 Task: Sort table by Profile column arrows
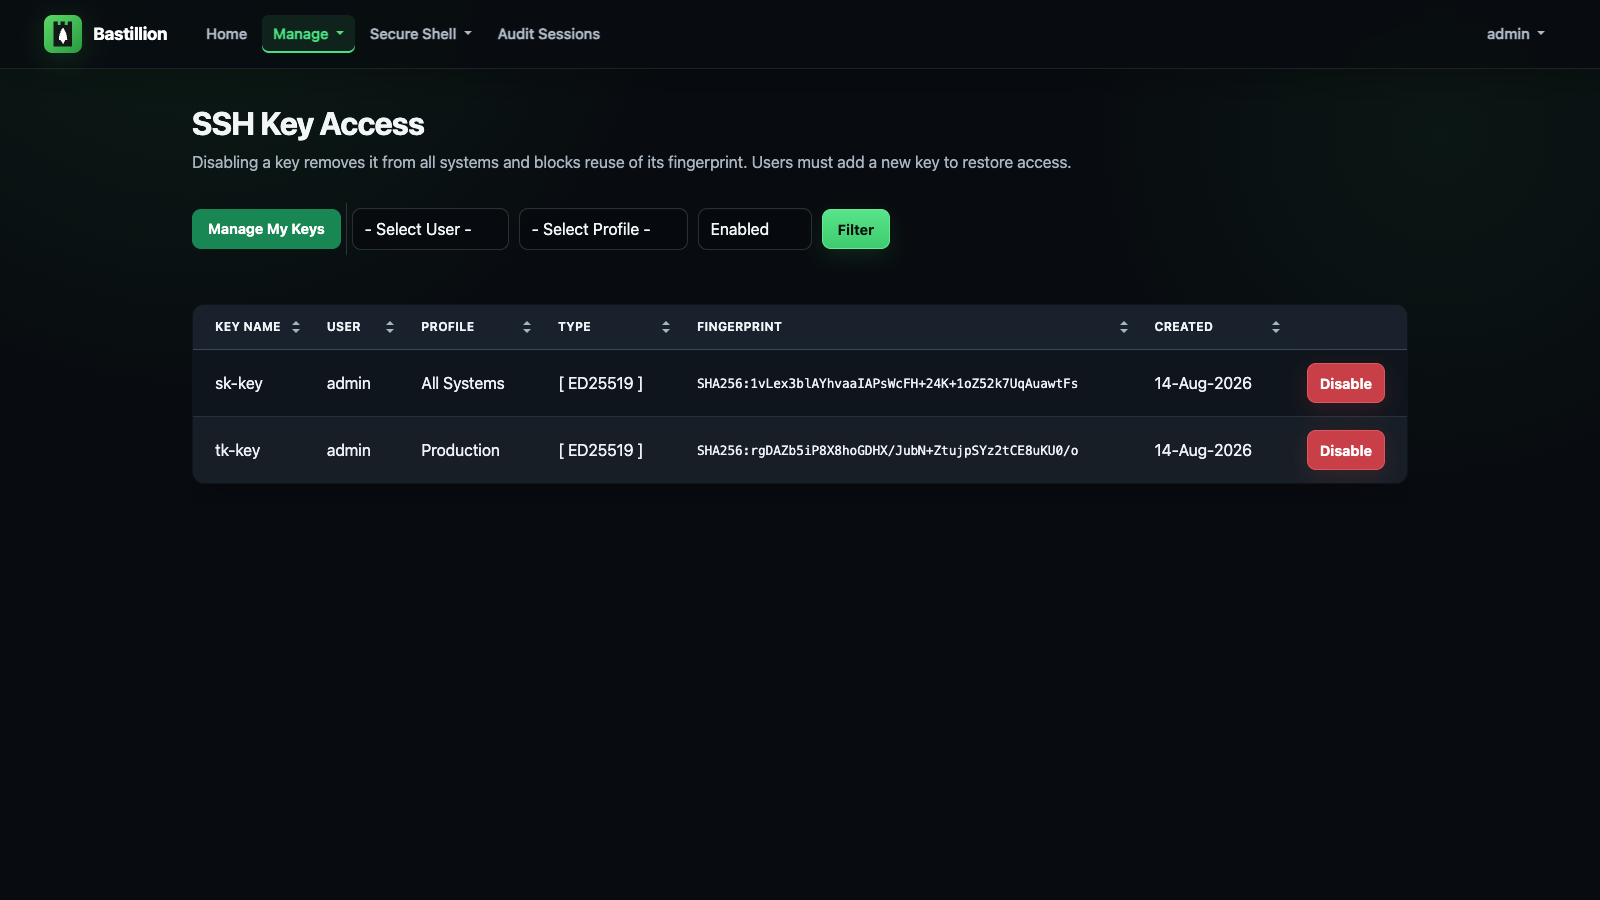pyautogui.click(x=527, y=327)
